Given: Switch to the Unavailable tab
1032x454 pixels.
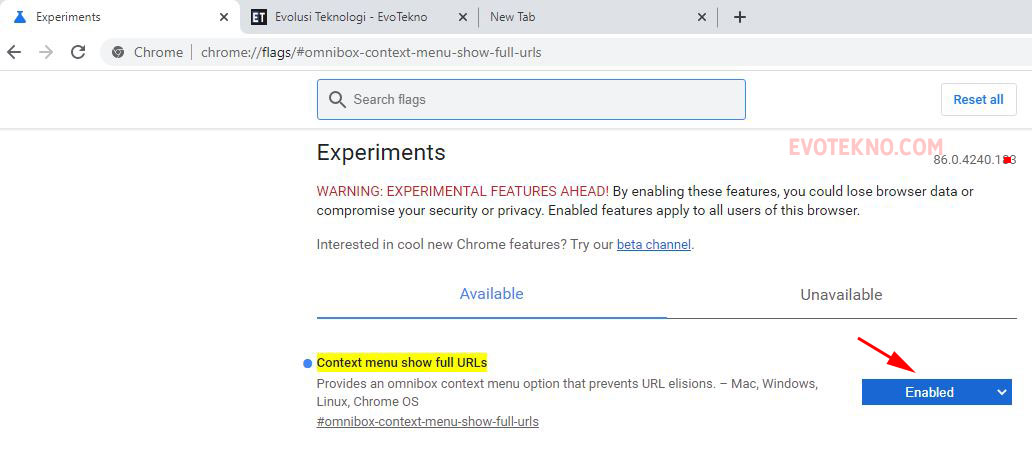Looking at the screenshot, I should (x=841, y=295).
